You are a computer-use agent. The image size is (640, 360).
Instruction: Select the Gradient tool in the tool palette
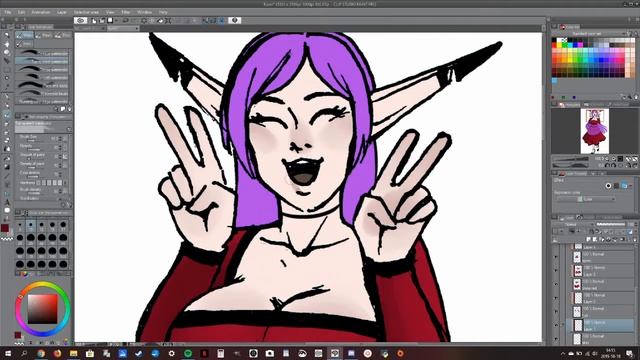pyautogui.click(x=7, y=167)
